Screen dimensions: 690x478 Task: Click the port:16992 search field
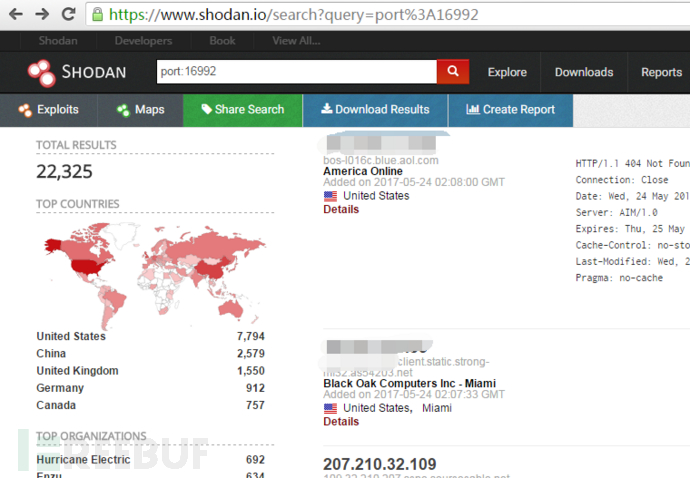297,71
